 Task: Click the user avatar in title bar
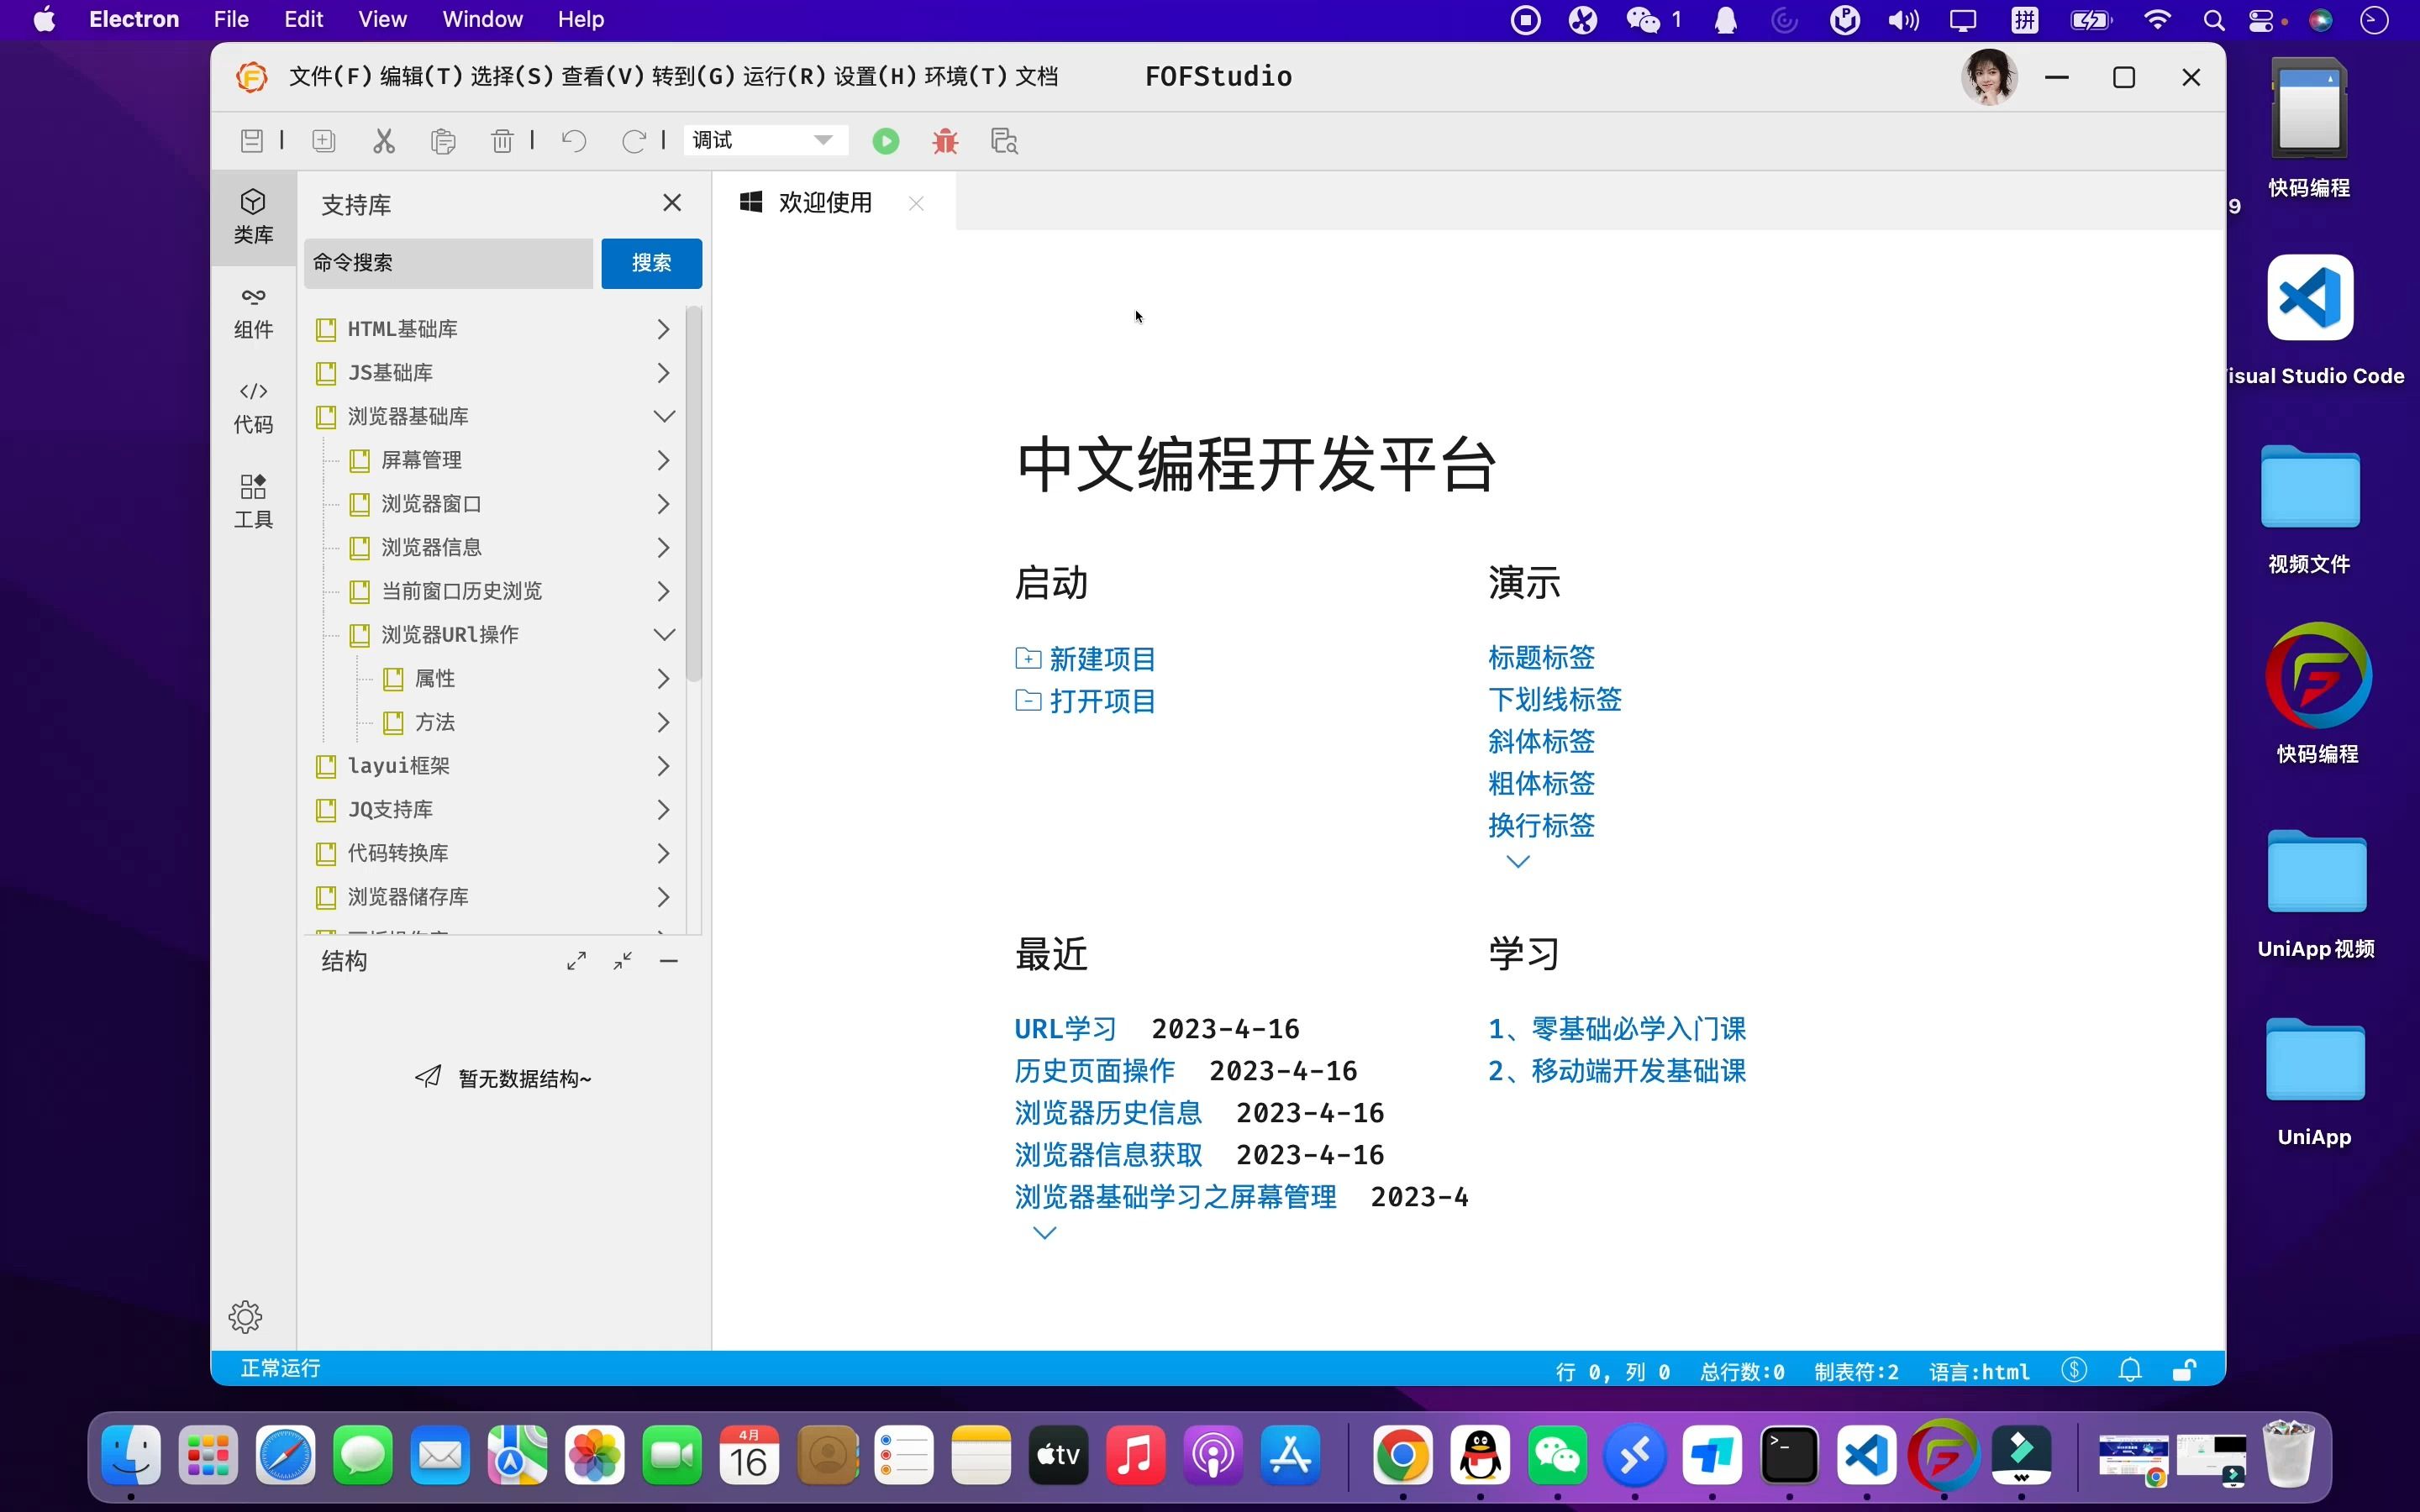click(1989, 77)
